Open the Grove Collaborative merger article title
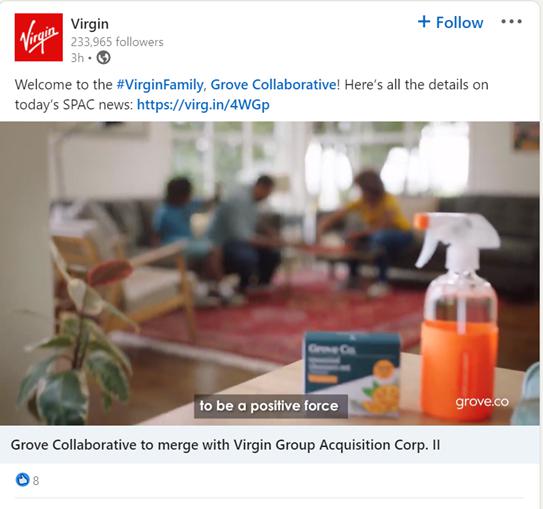Viewport: 543px width, 509px height. 225,445
